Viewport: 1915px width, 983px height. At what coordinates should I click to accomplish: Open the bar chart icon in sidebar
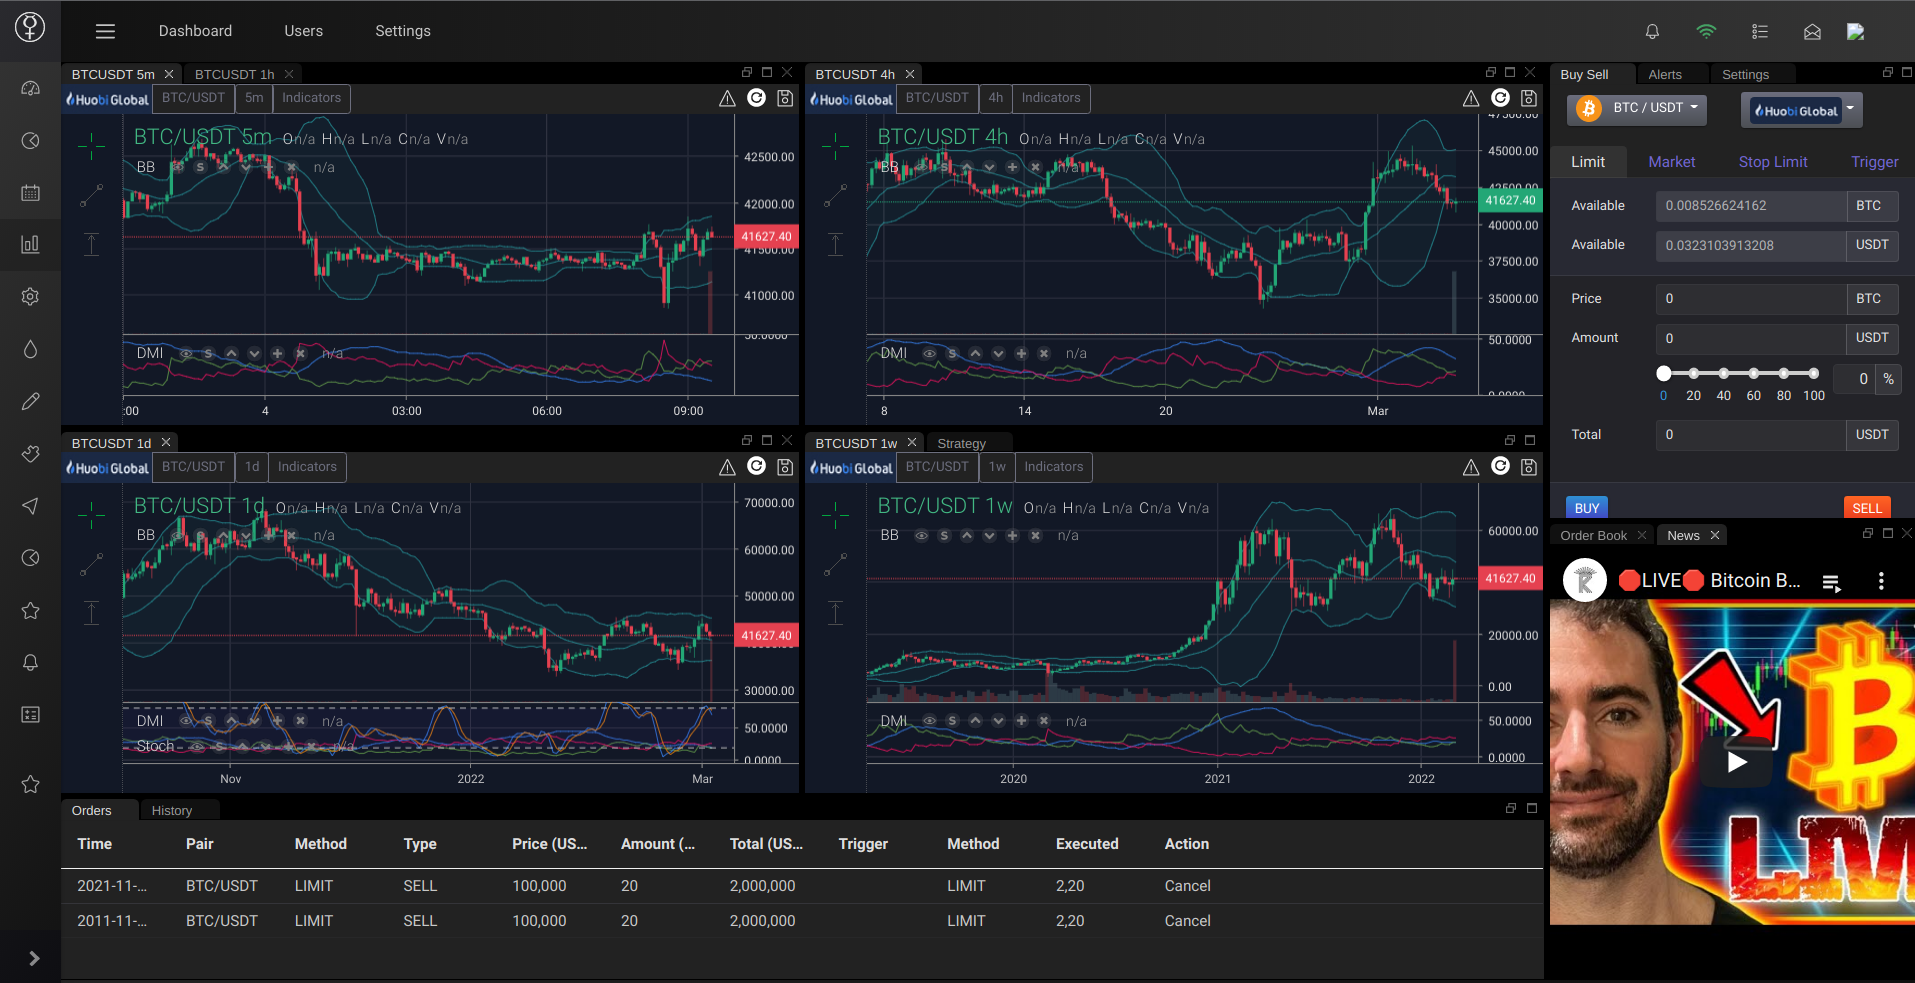31,244
